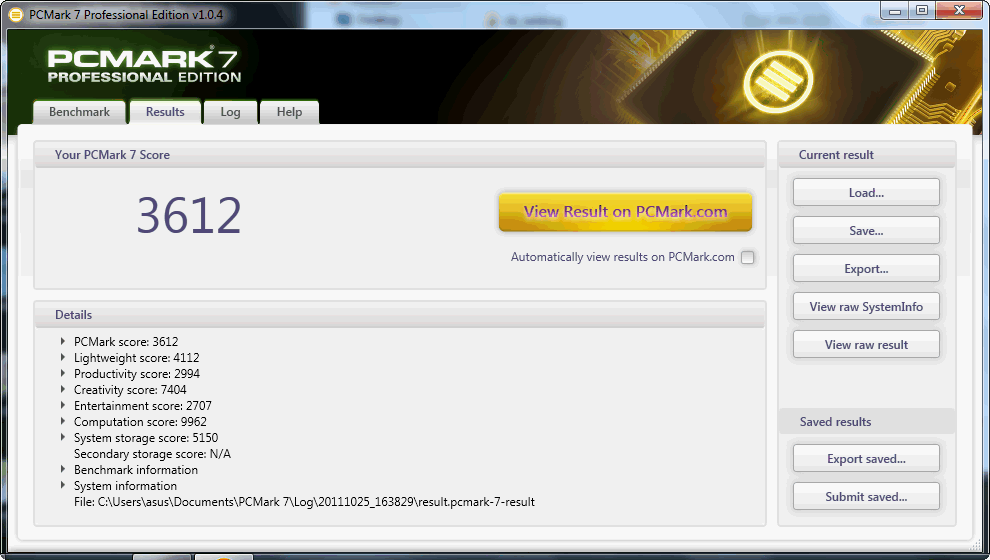
Task: Select 'PCMark score: 3612' text
Action: pos(126,342)
